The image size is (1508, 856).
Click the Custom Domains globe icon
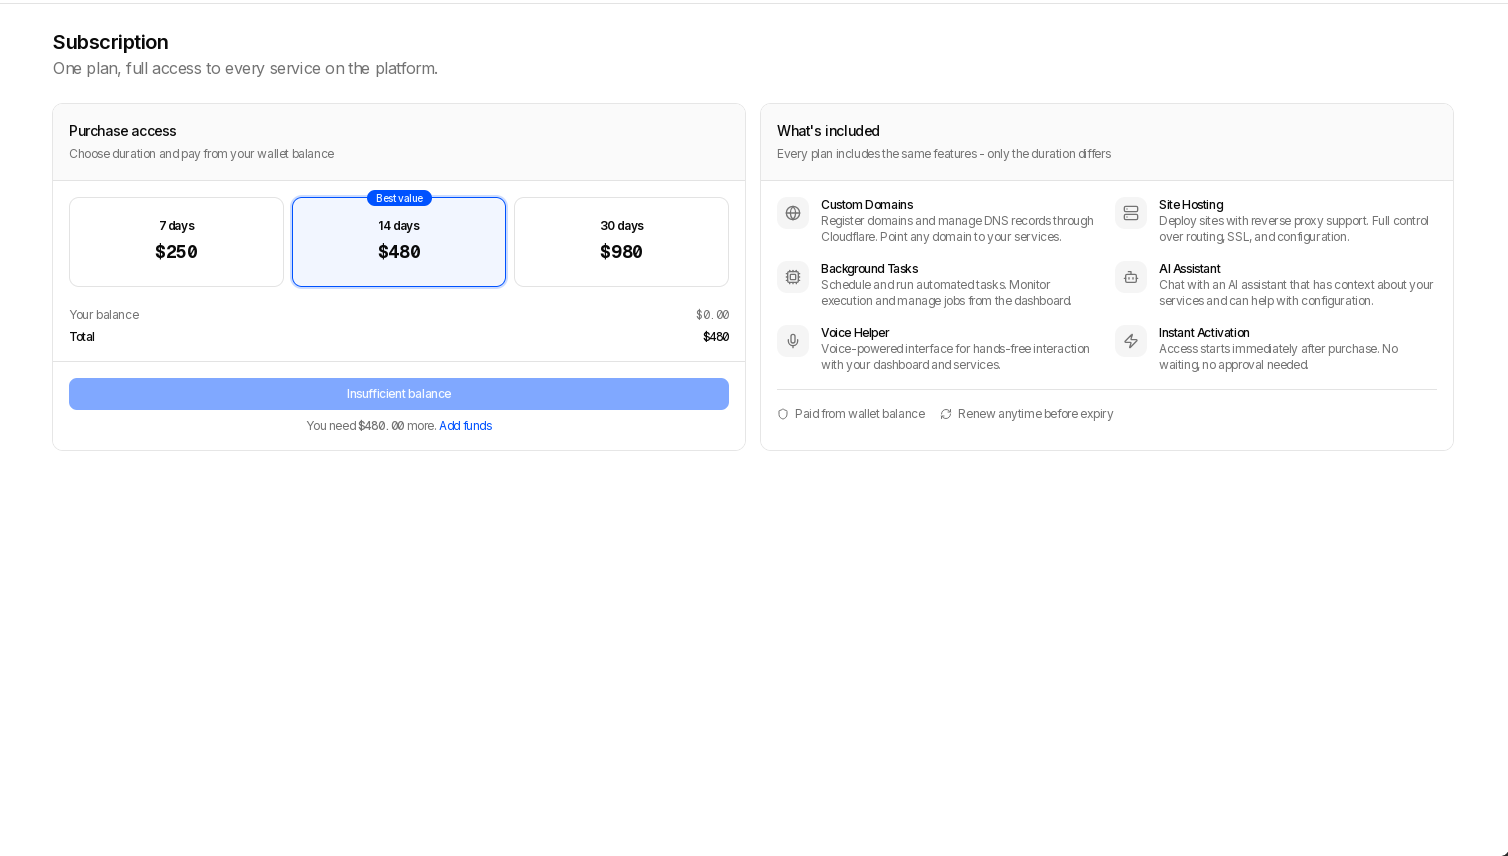coord(793,213)
